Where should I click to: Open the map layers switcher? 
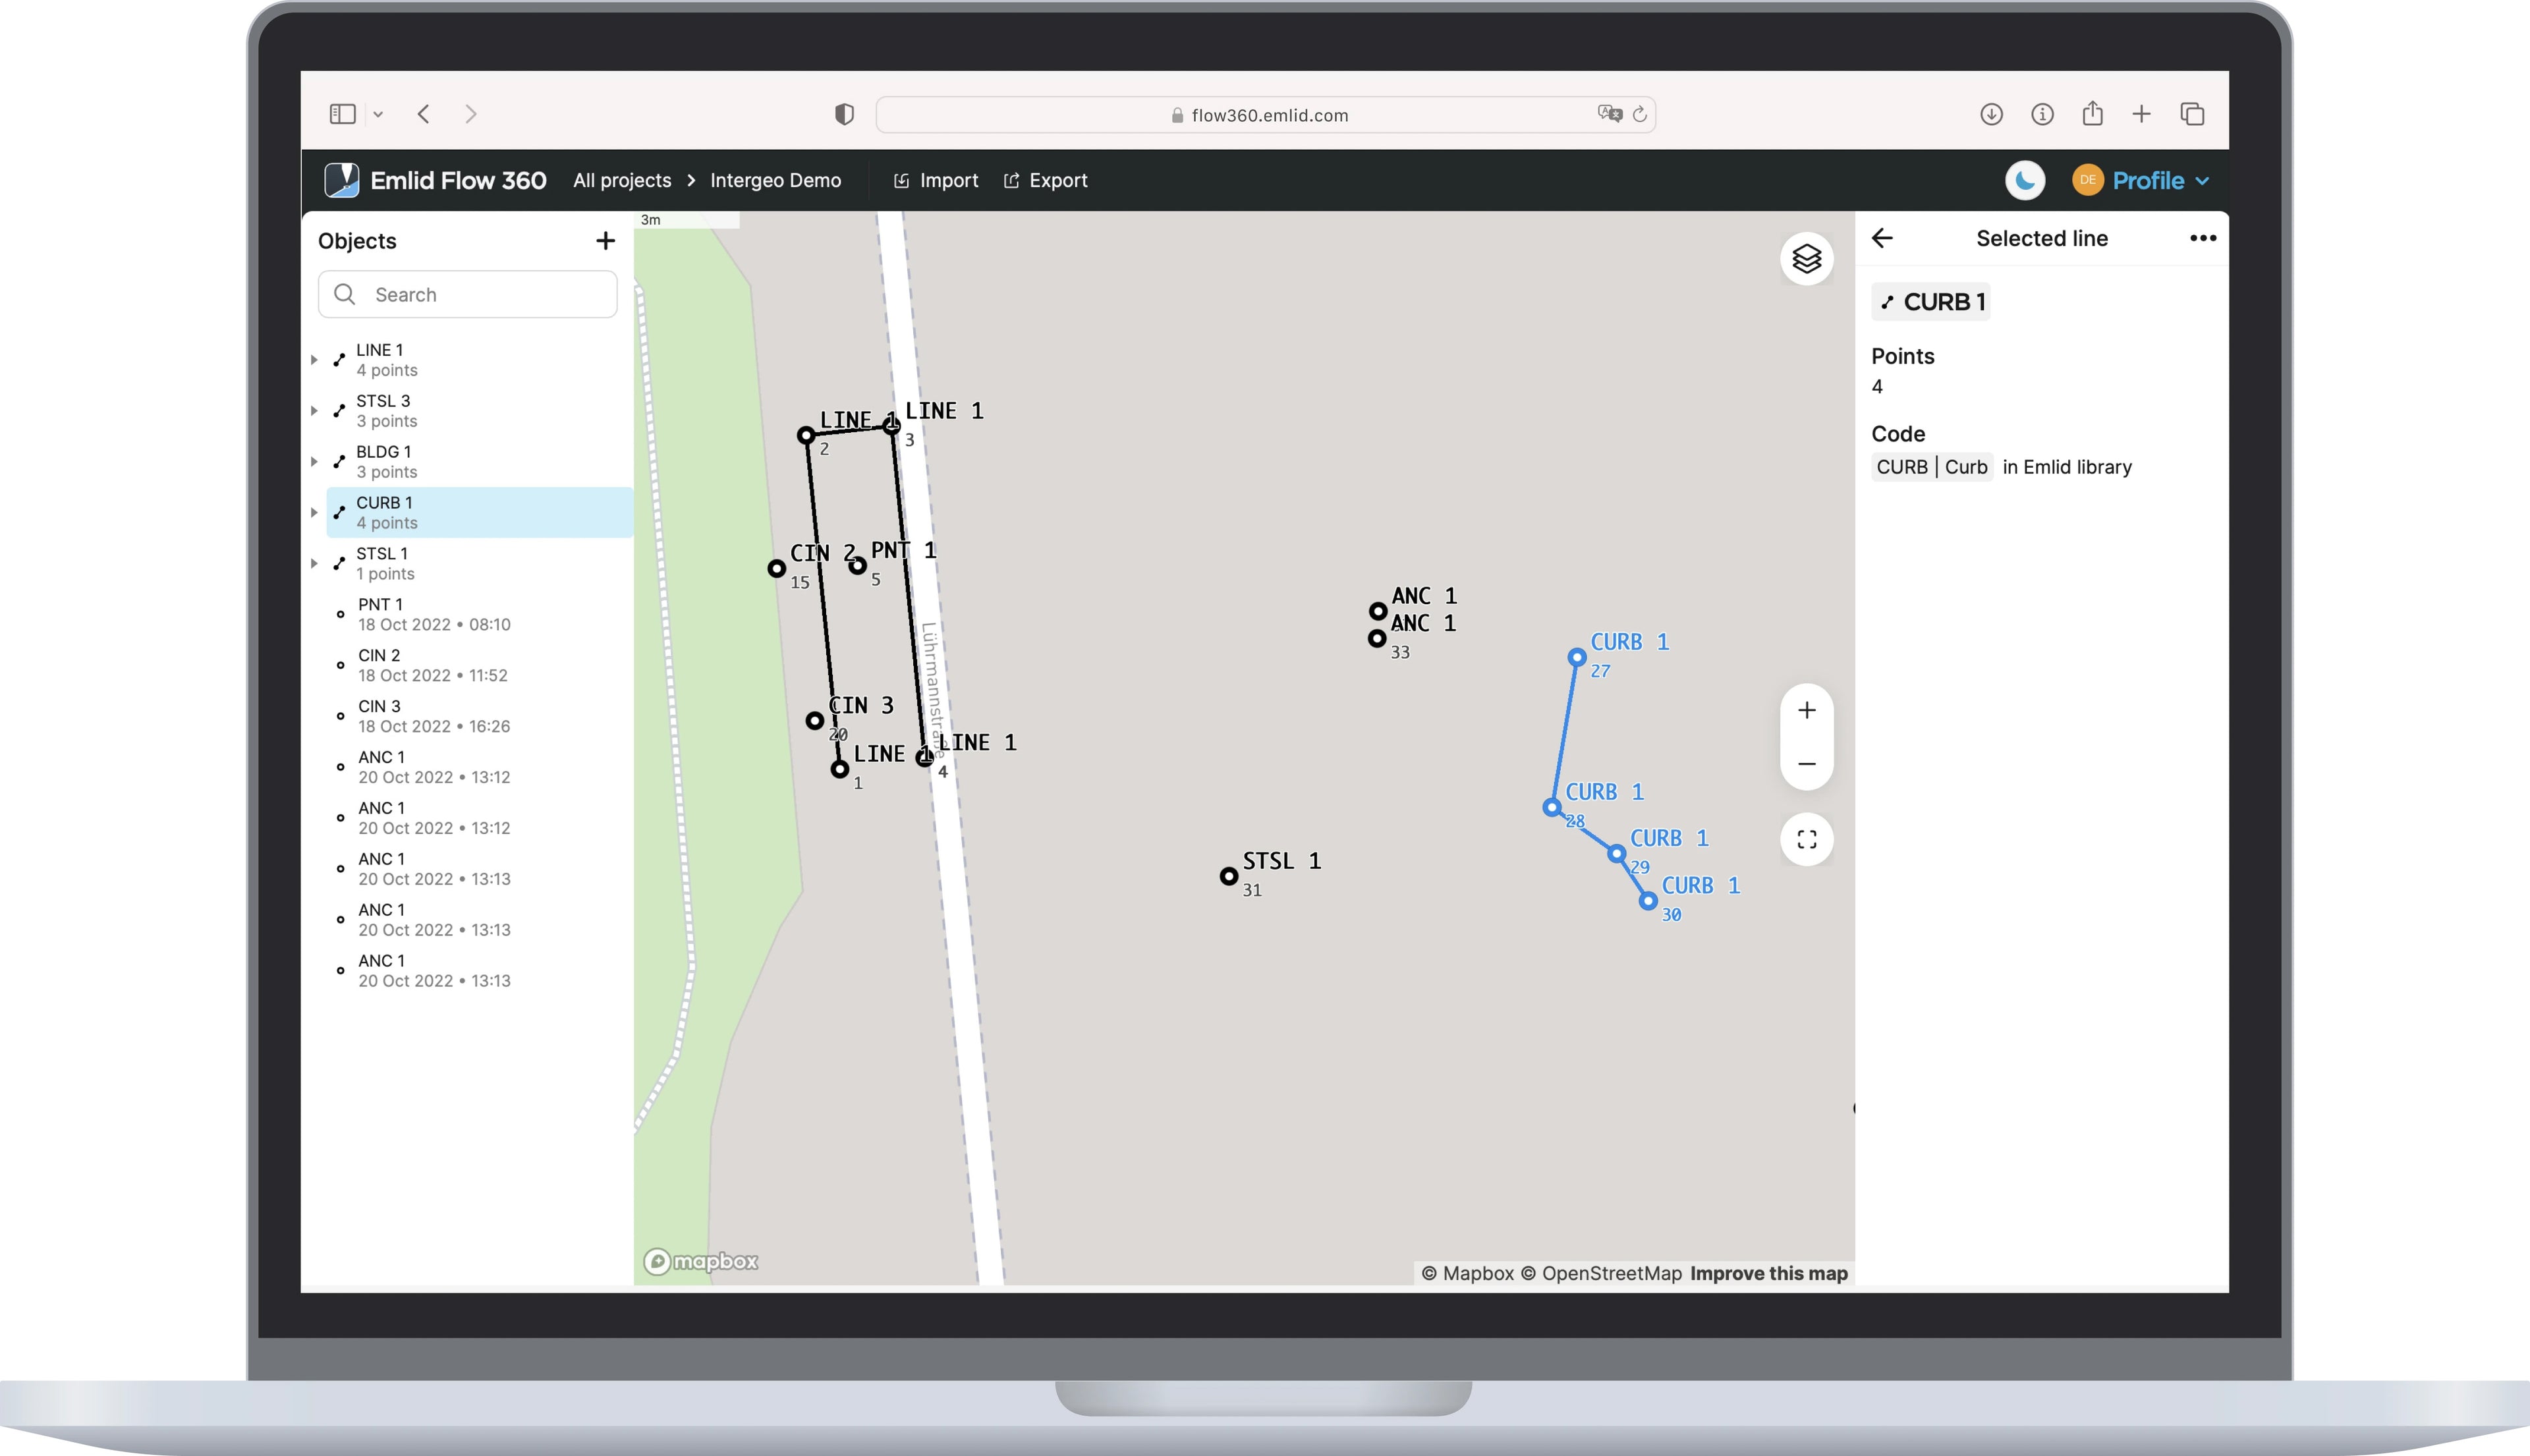click(1806, 259)
